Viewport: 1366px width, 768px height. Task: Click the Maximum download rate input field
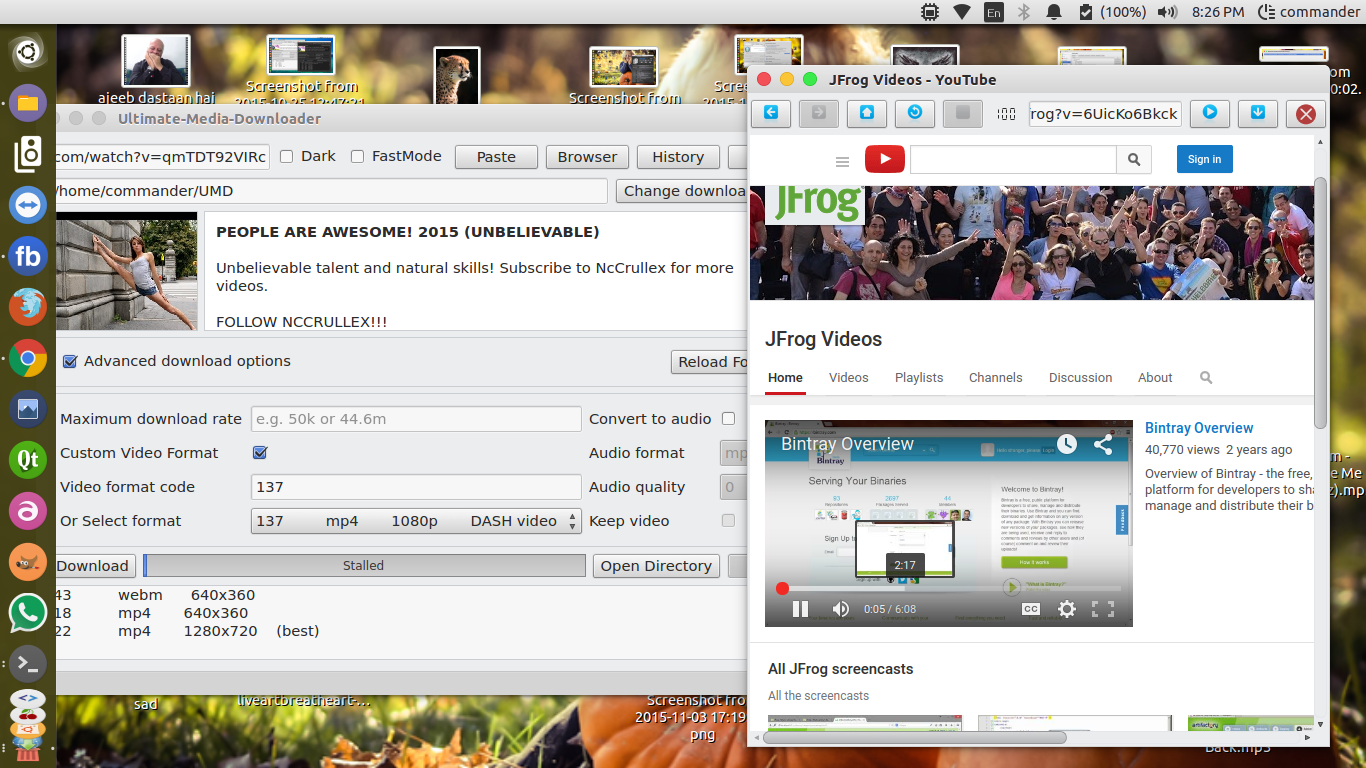tap(416, 419)
